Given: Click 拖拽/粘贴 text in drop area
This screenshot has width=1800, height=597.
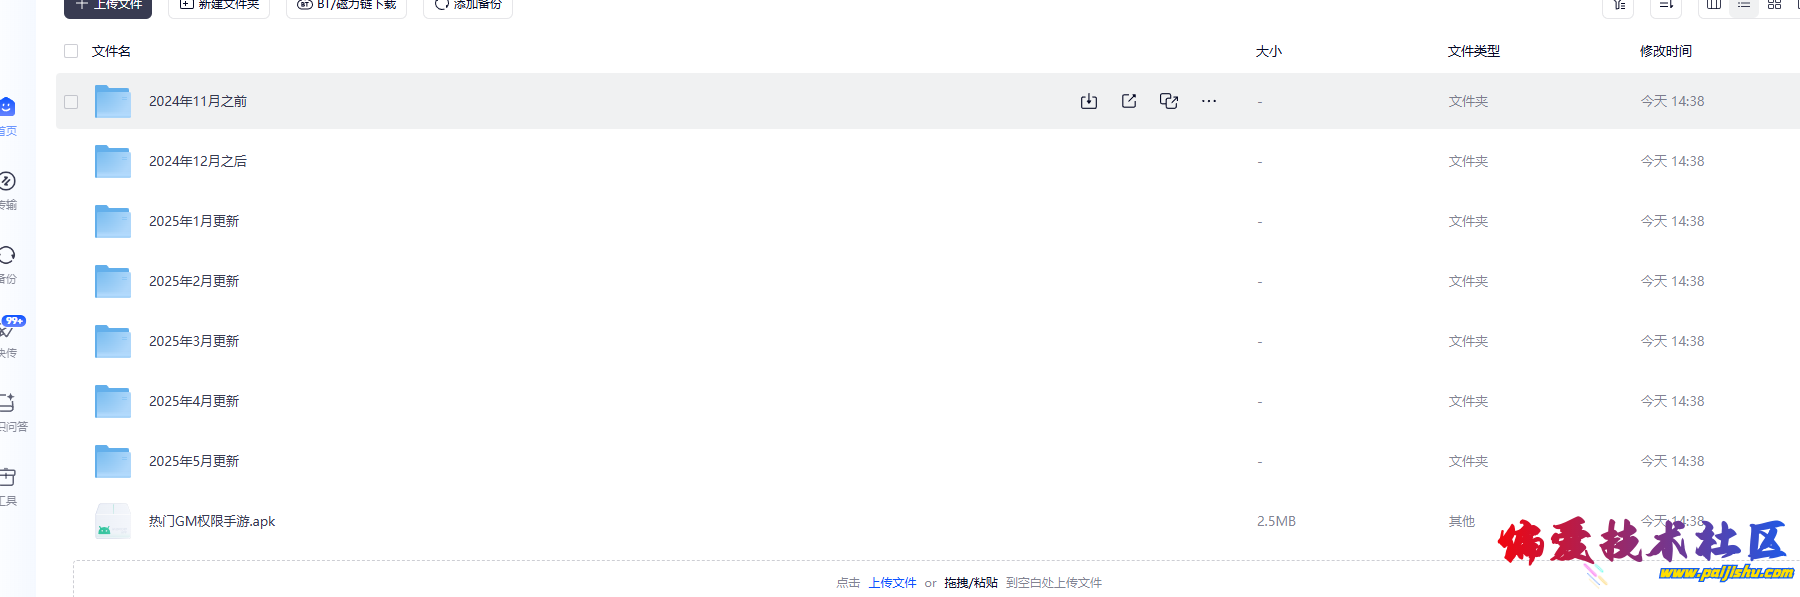Looking at the screenshot, I should tap(971, 582).
